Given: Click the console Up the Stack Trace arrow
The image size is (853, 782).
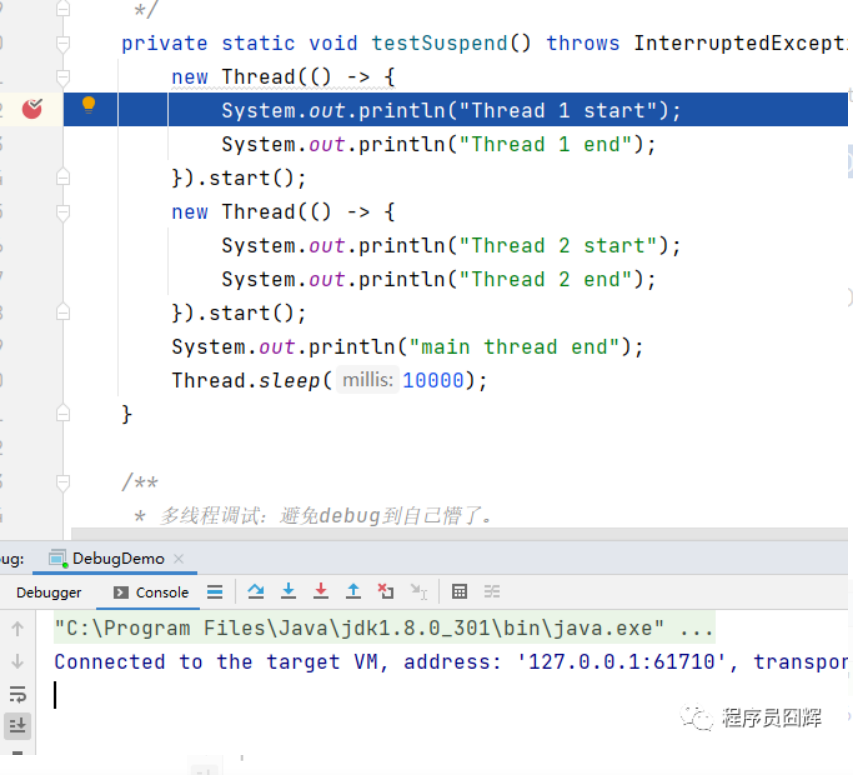Looking at the screenshot, I should [x=17, y=629].
